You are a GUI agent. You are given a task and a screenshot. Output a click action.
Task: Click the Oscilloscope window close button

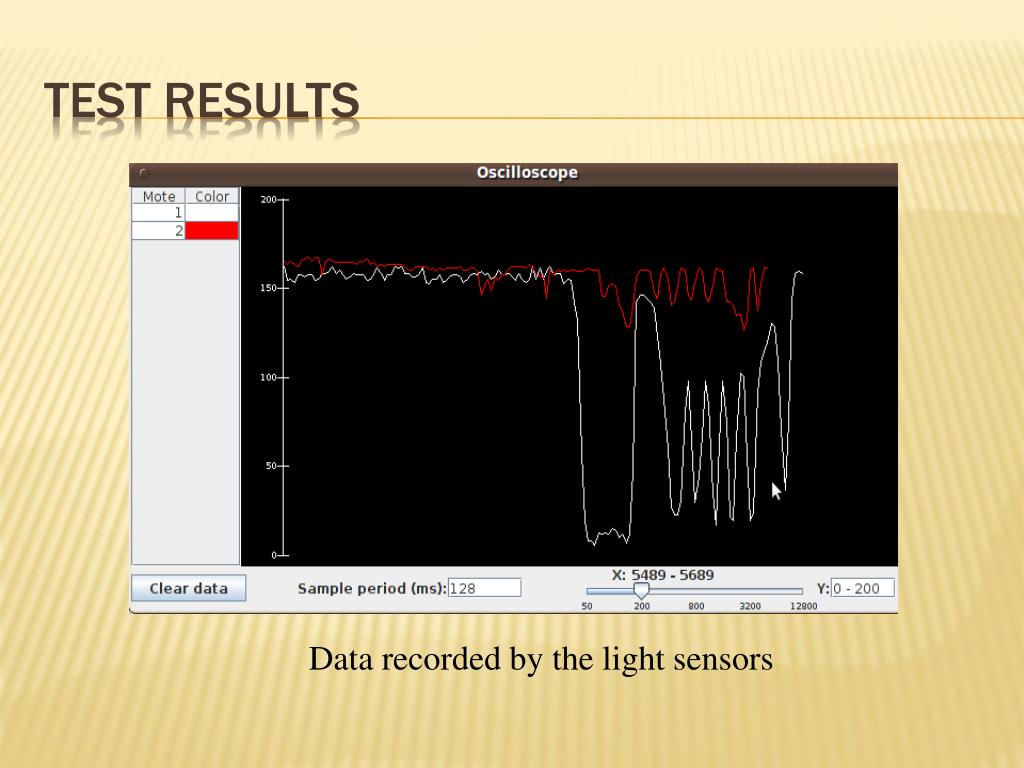coord(144,173)
